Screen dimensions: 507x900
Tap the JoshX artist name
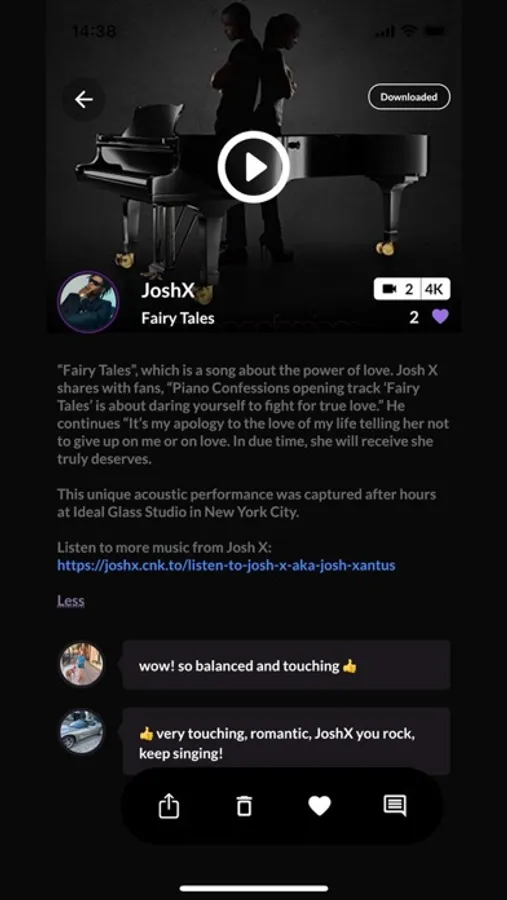click(x=168, y=290)
